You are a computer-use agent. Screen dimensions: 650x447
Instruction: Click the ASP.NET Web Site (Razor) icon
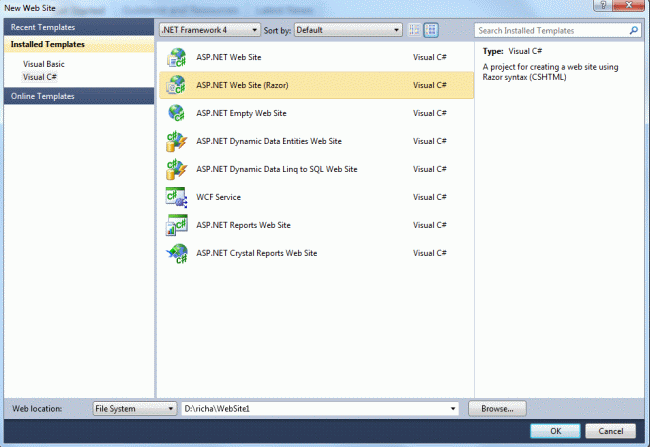point(177,85)
